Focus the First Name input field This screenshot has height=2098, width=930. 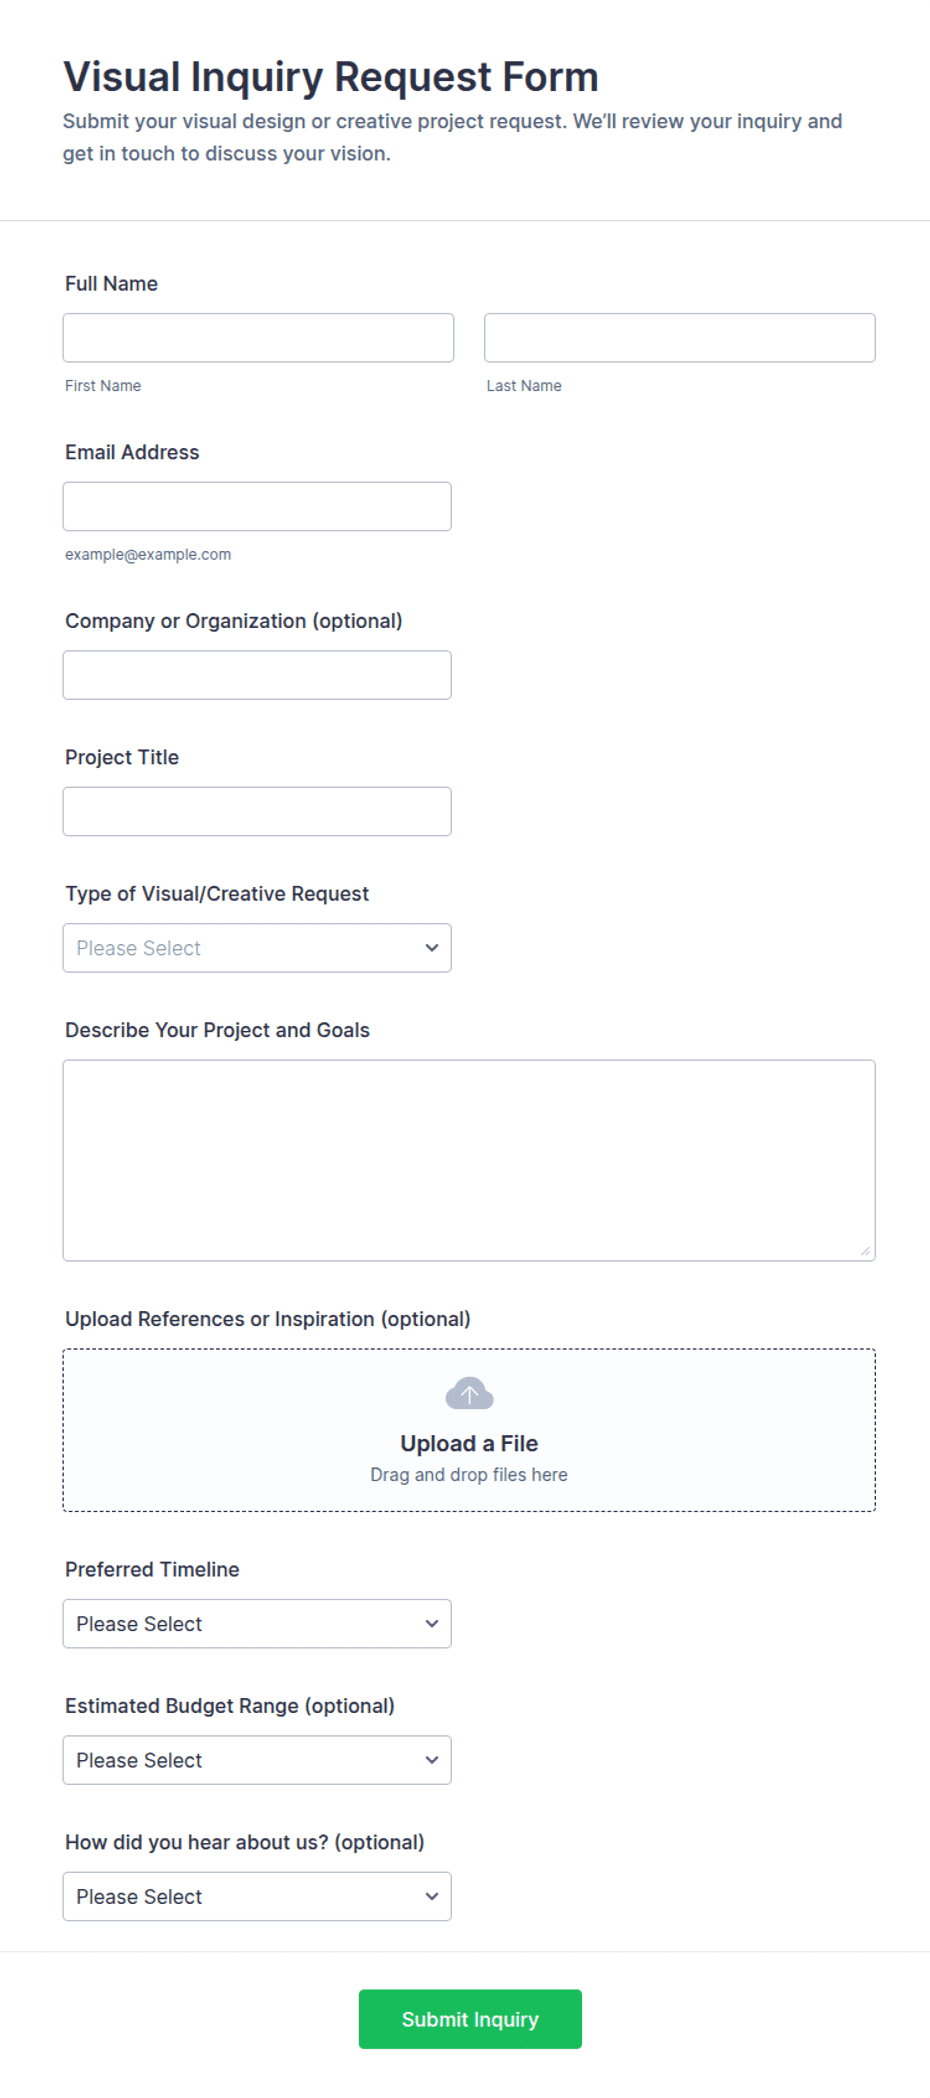pos(258,338)
